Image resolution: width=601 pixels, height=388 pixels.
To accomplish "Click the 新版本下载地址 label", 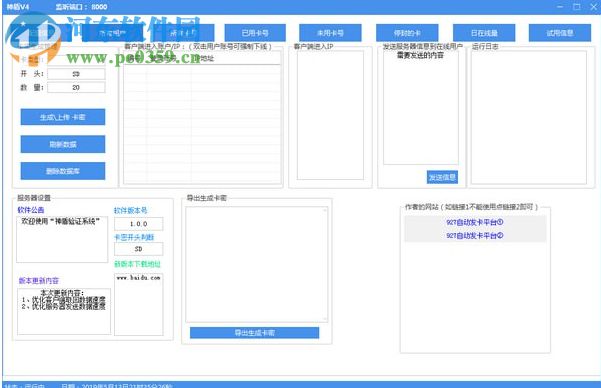I will 137,264.
